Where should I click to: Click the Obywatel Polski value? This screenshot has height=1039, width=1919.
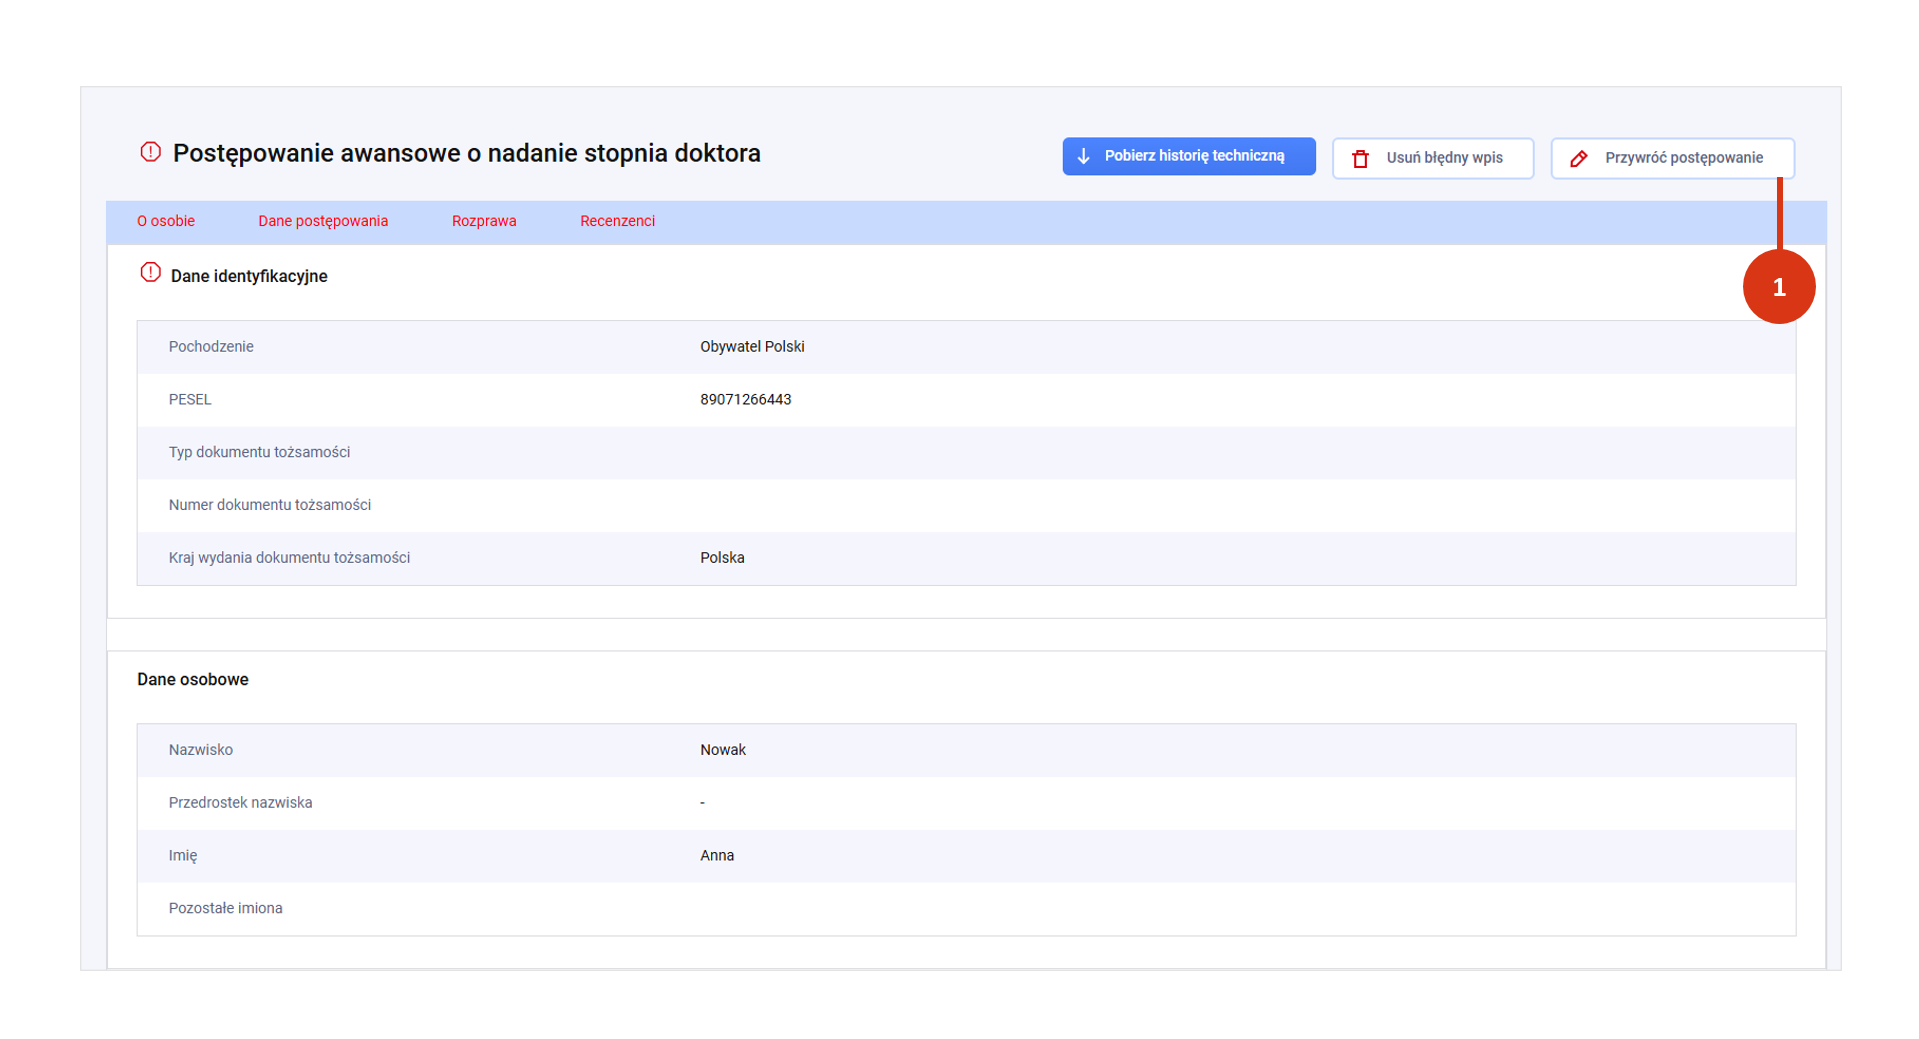tap(752, 347)
